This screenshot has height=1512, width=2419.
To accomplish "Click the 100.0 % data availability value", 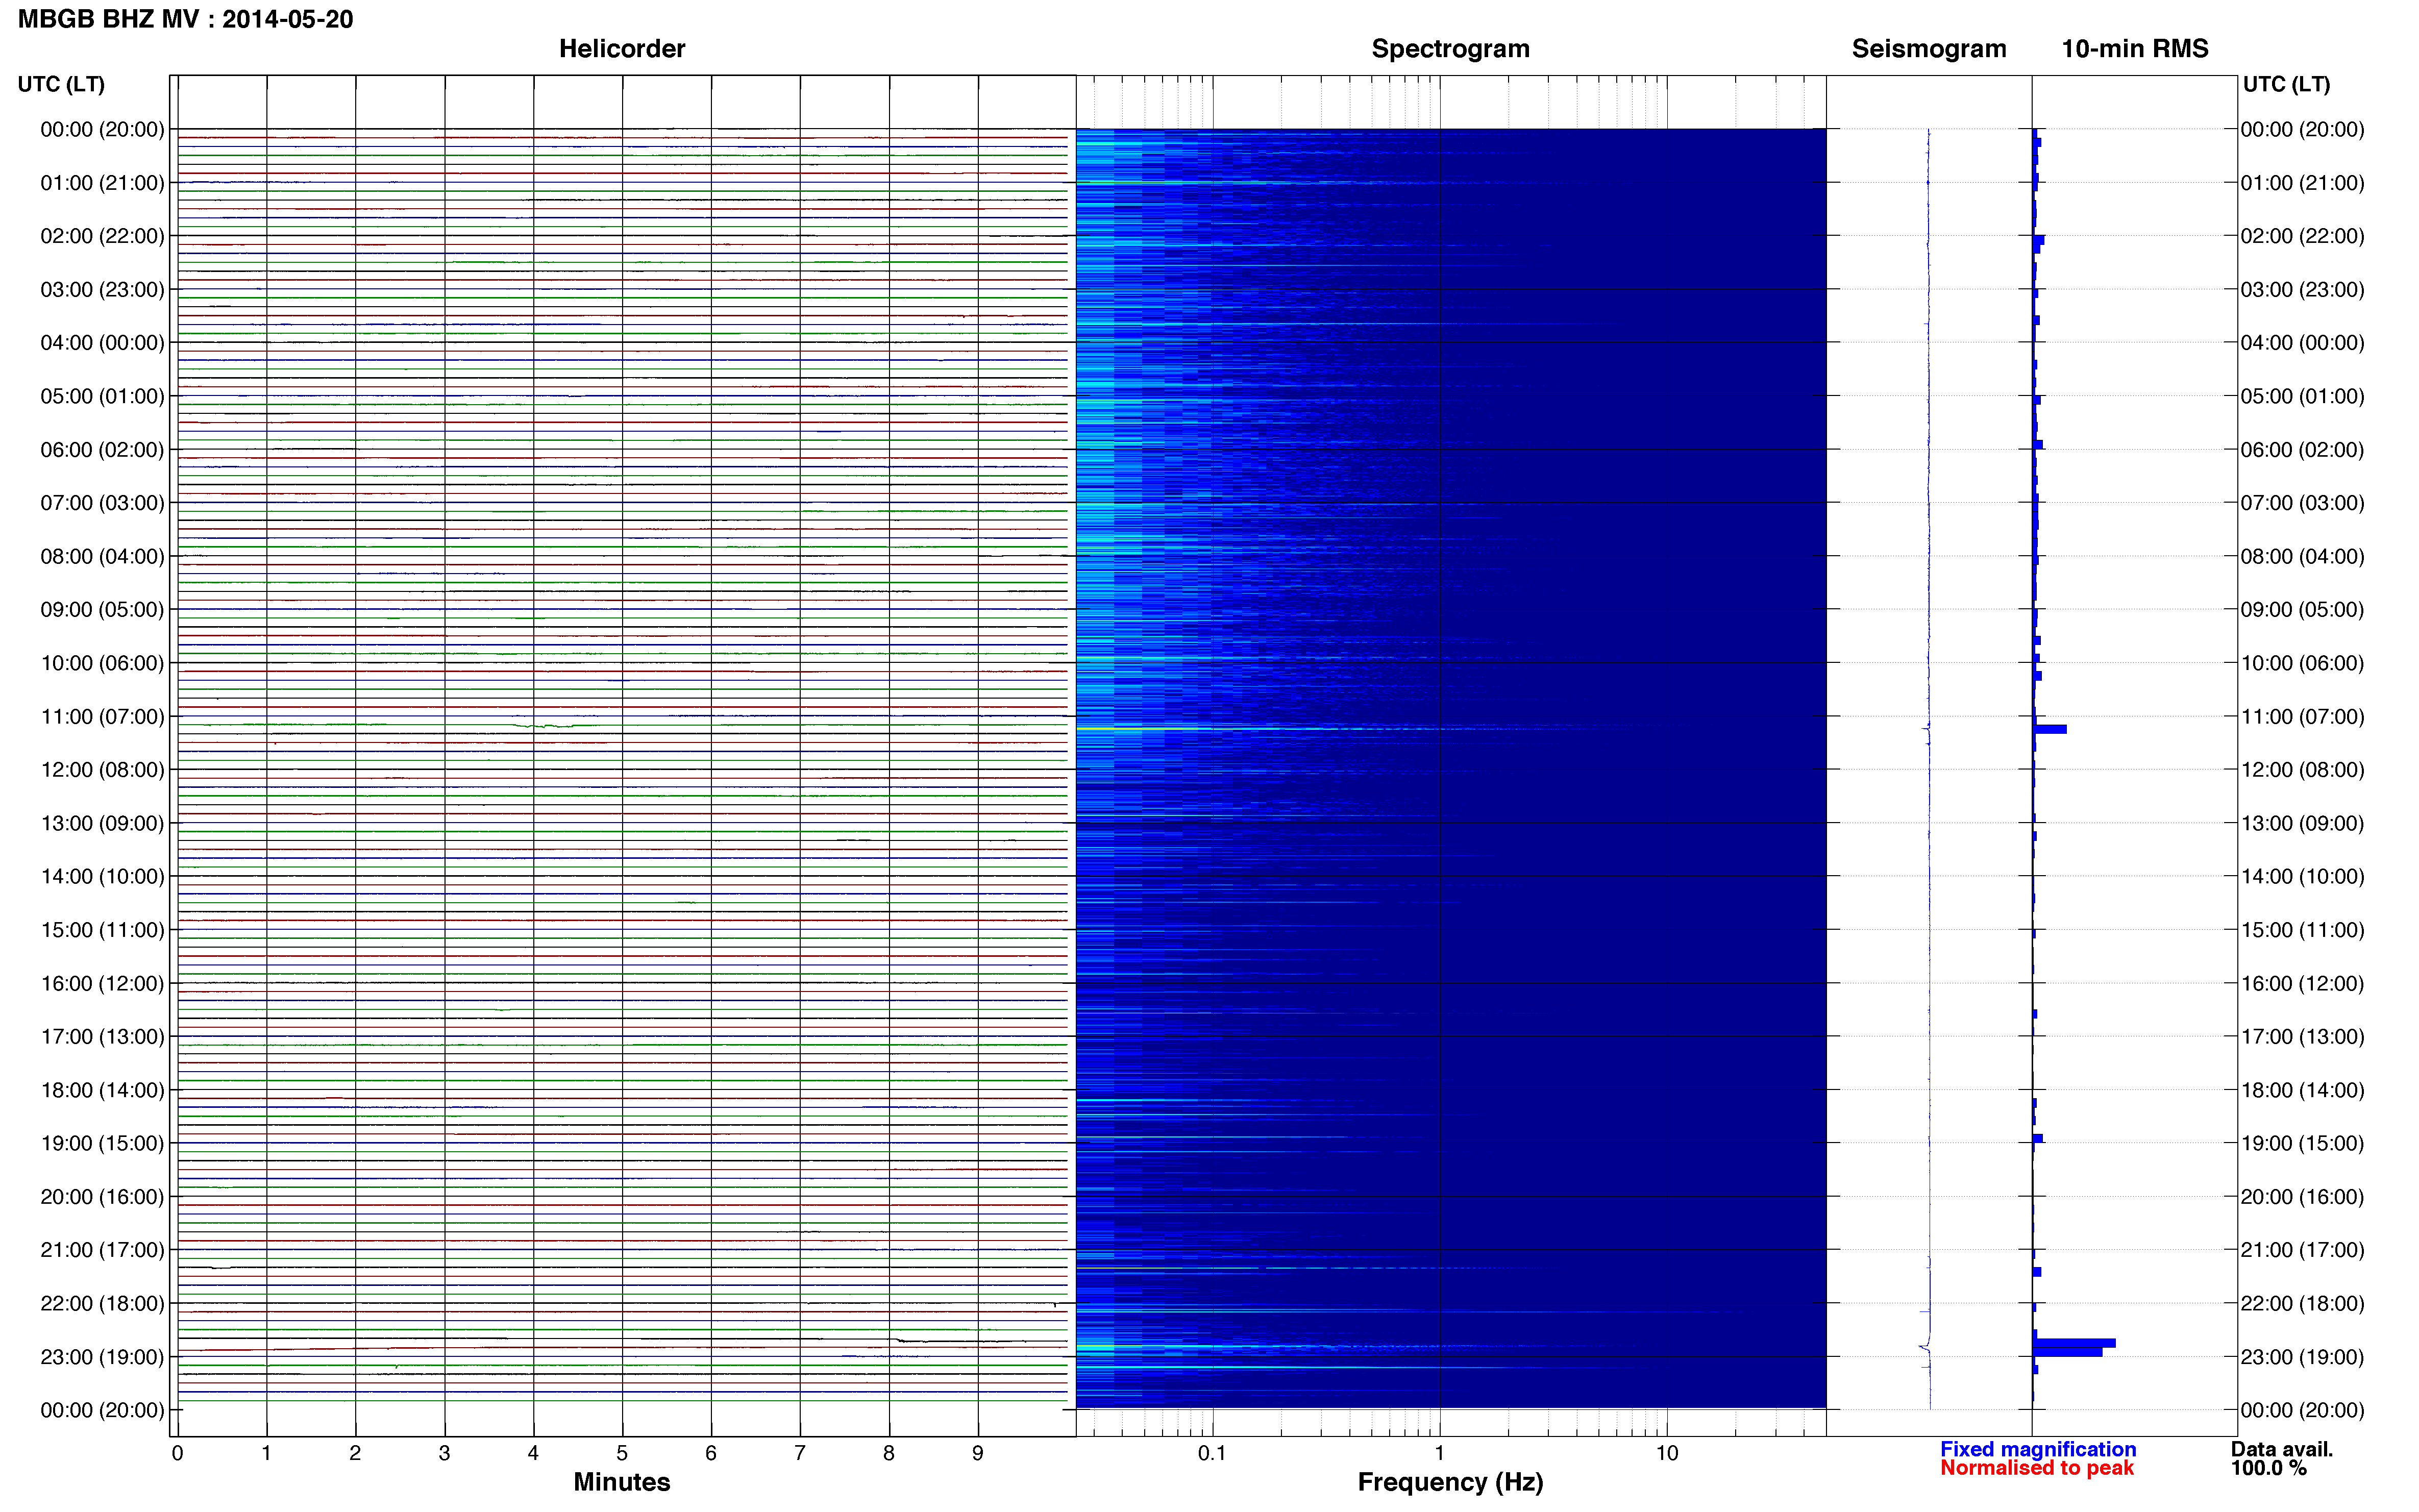I will (2269, 1468).
